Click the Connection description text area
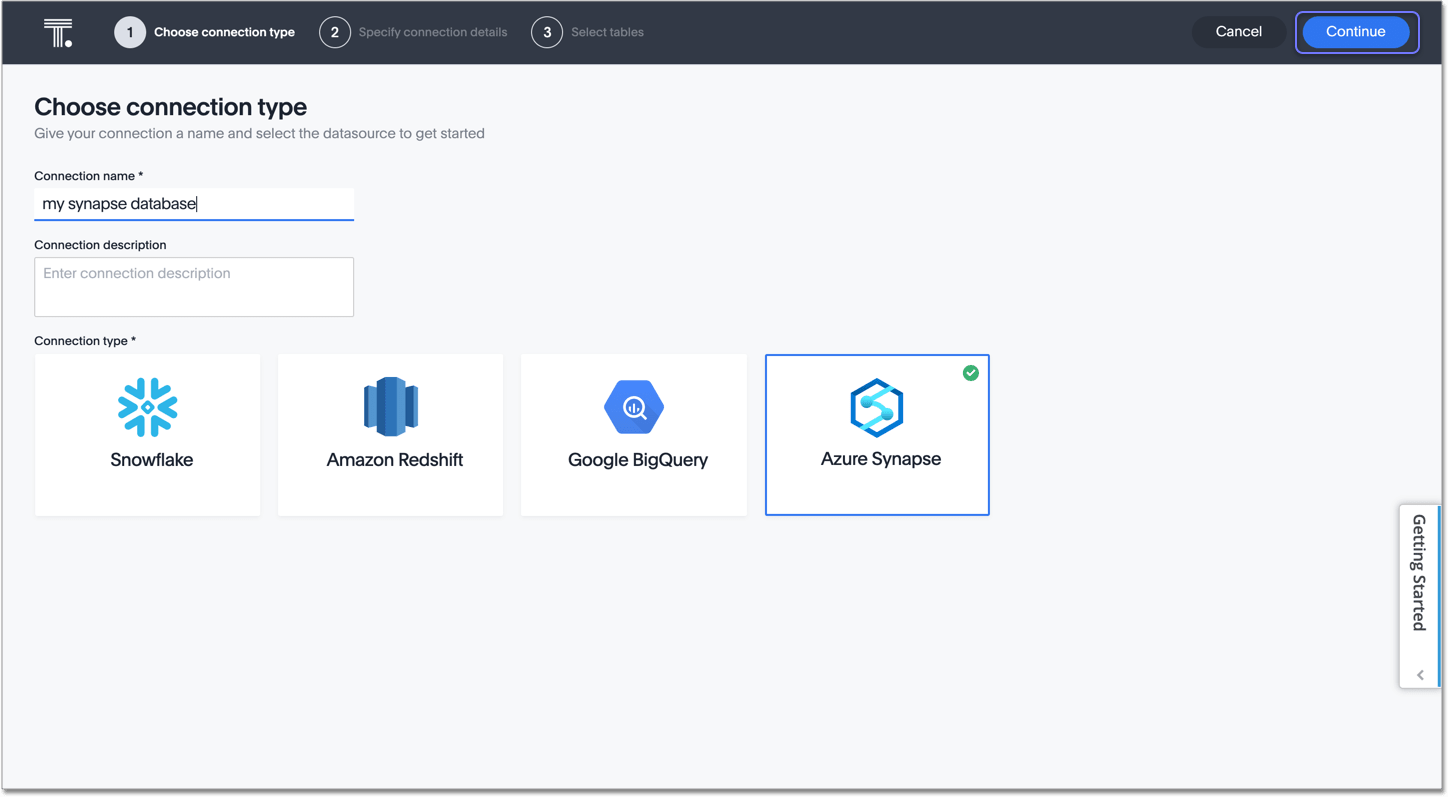The width and height of the screenshot is (1448, 797). pos(194,287)
